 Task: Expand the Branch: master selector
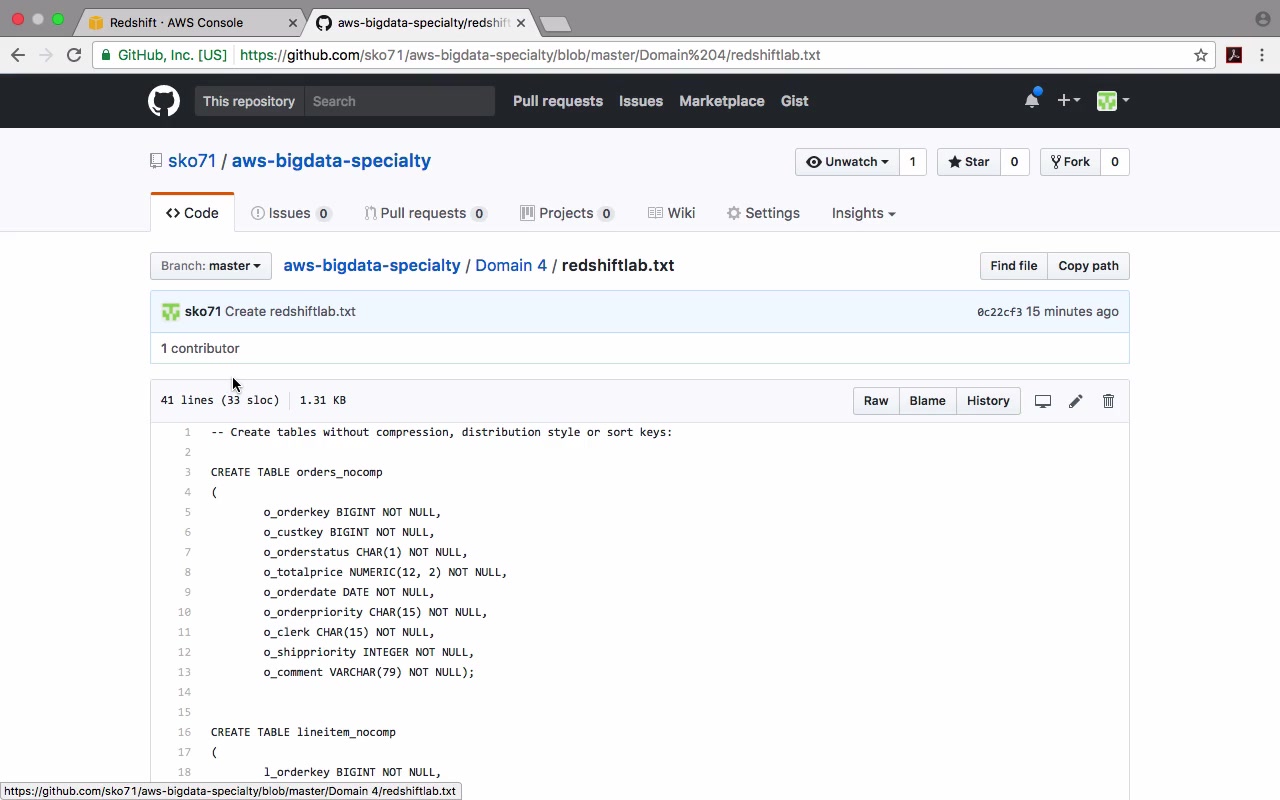tap(211, 266)
